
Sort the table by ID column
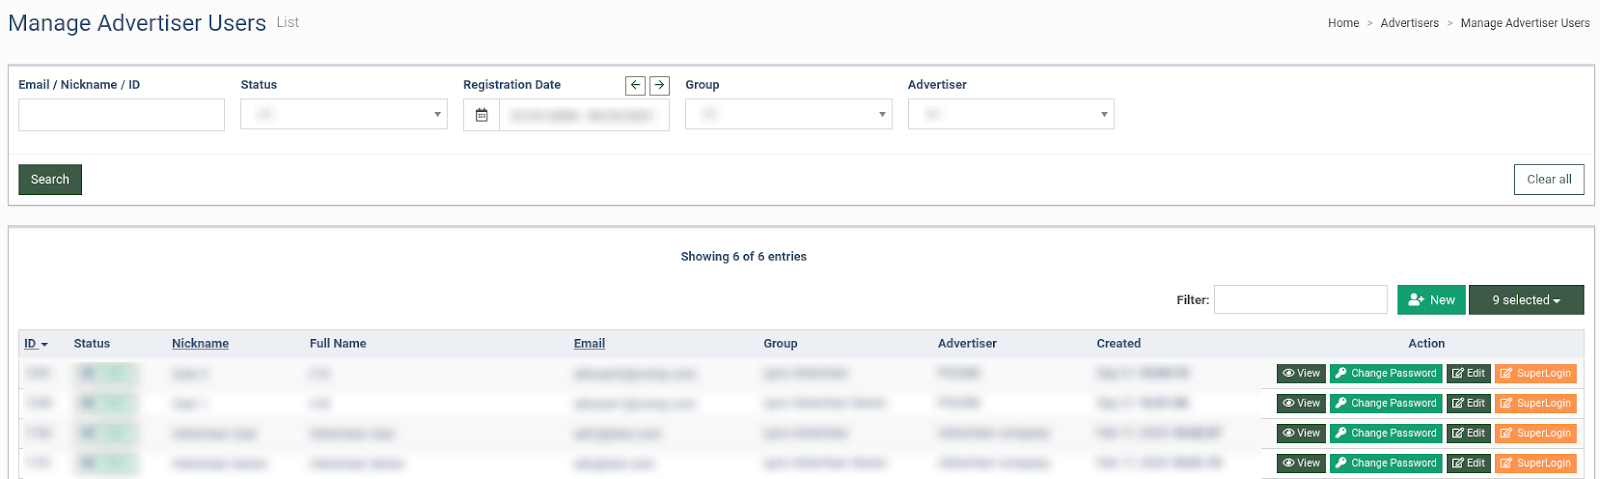tap(36, 343)
